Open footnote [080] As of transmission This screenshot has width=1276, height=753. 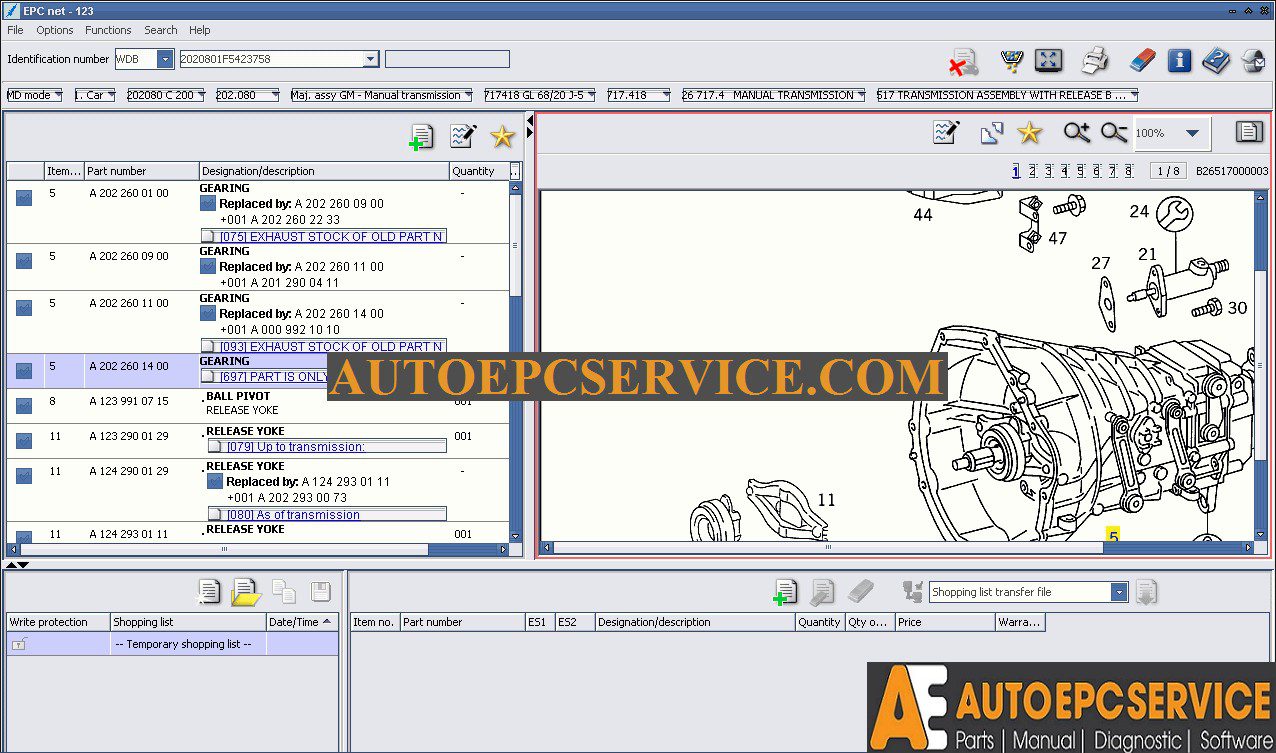pyautogui.click(x=327, y=515)
